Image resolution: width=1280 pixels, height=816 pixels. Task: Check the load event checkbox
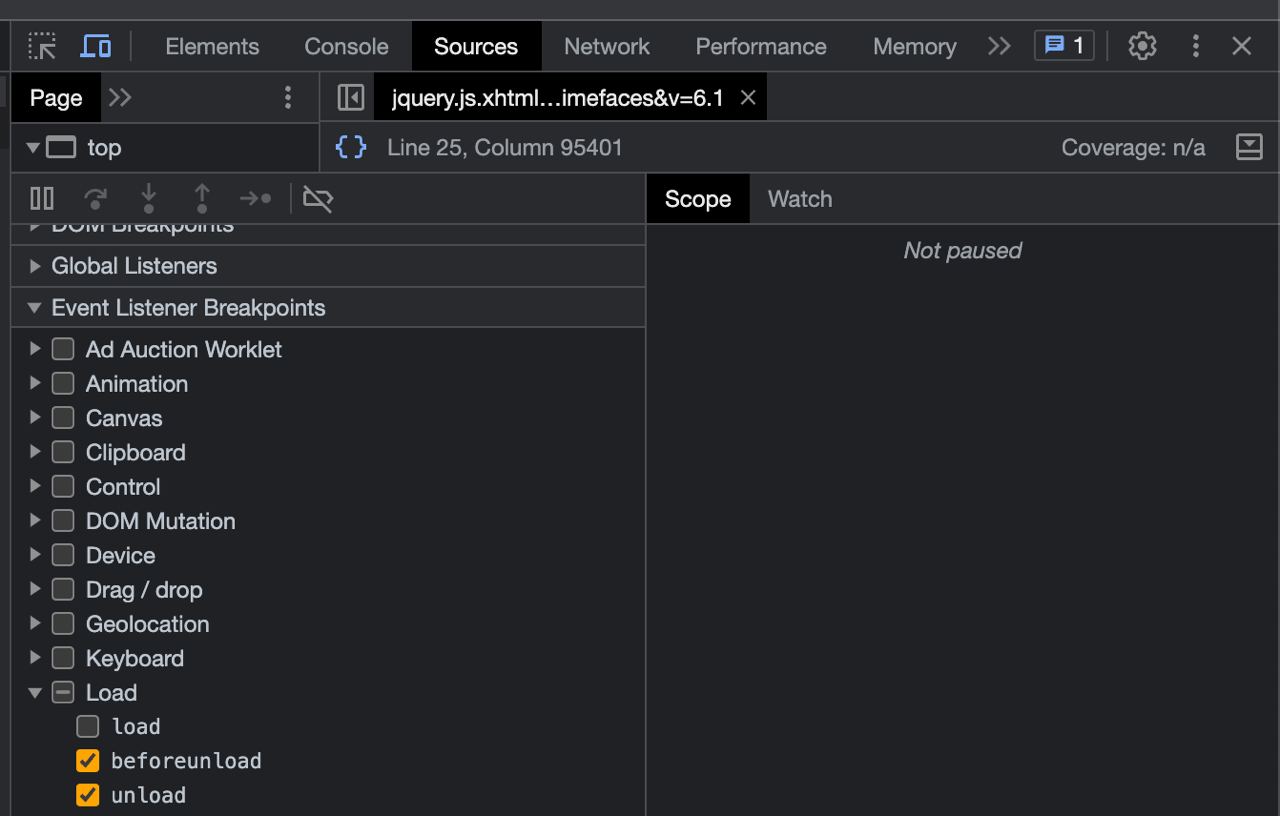pyautogui.click(x=88, y=726)
